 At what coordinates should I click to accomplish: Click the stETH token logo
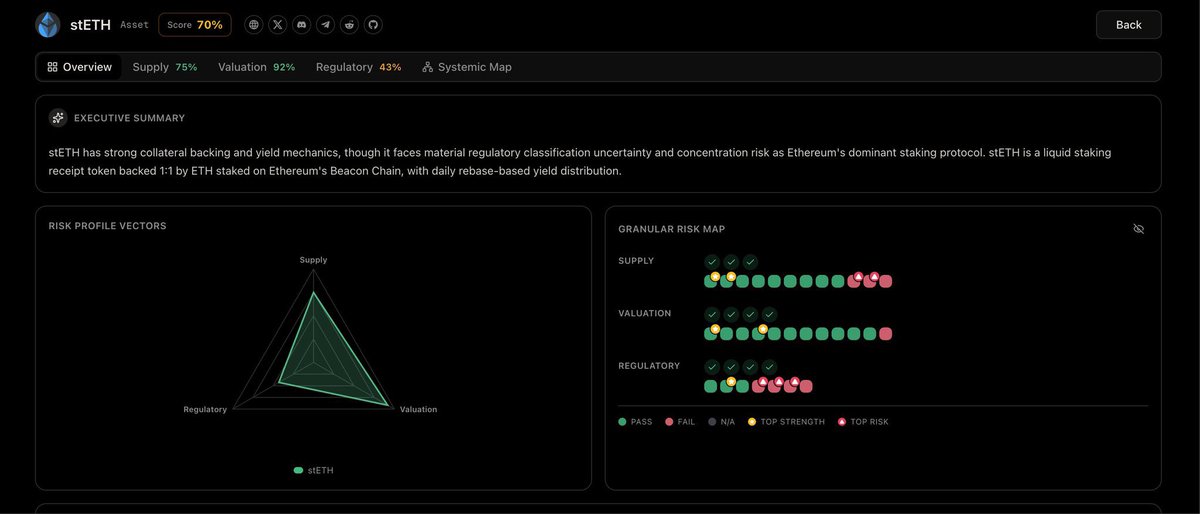click(x=48, y=24)
